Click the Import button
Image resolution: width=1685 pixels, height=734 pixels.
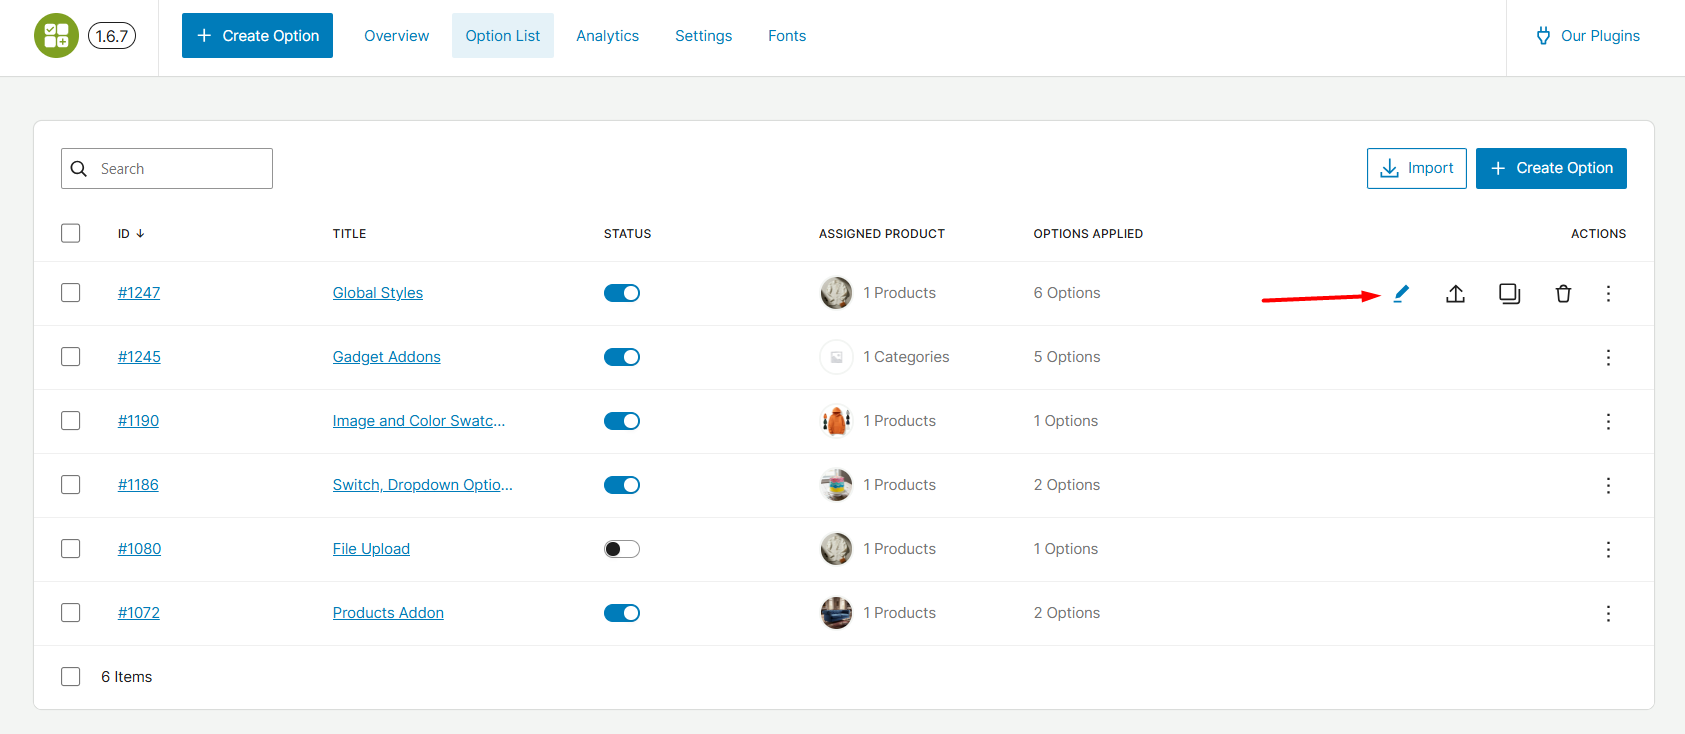click(x=1417, y=168)
